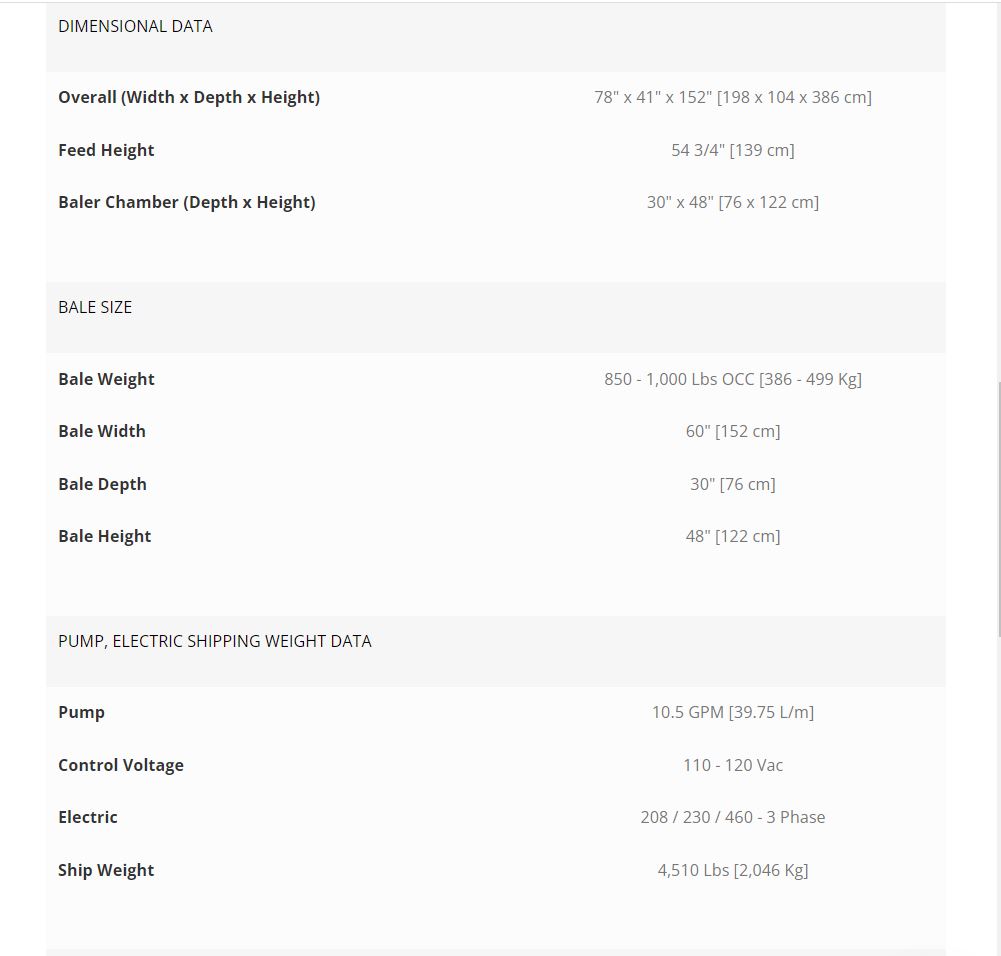Click the PUMP, ELECTRIC SHIPPING WEIGHT DATA header
This screenshot has height=956, width=1001.
[215, 641]
